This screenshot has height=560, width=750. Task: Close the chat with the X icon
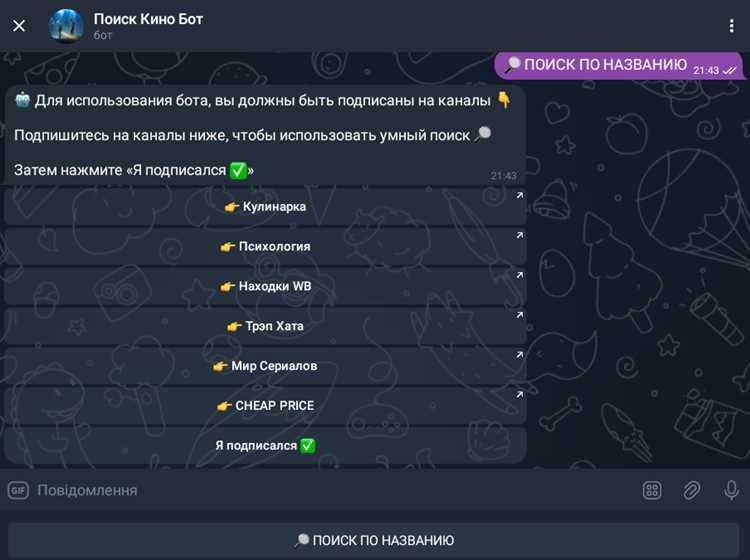tap(19, 25)
